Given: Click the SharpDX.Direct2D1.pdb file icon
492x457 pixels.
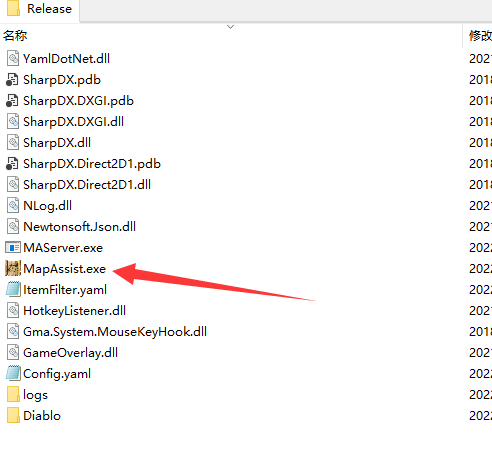Looking at the screenshot, I should [12, 164].
